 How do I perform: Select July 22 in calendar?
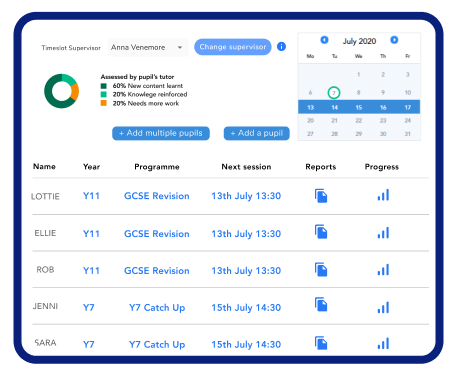359,120
